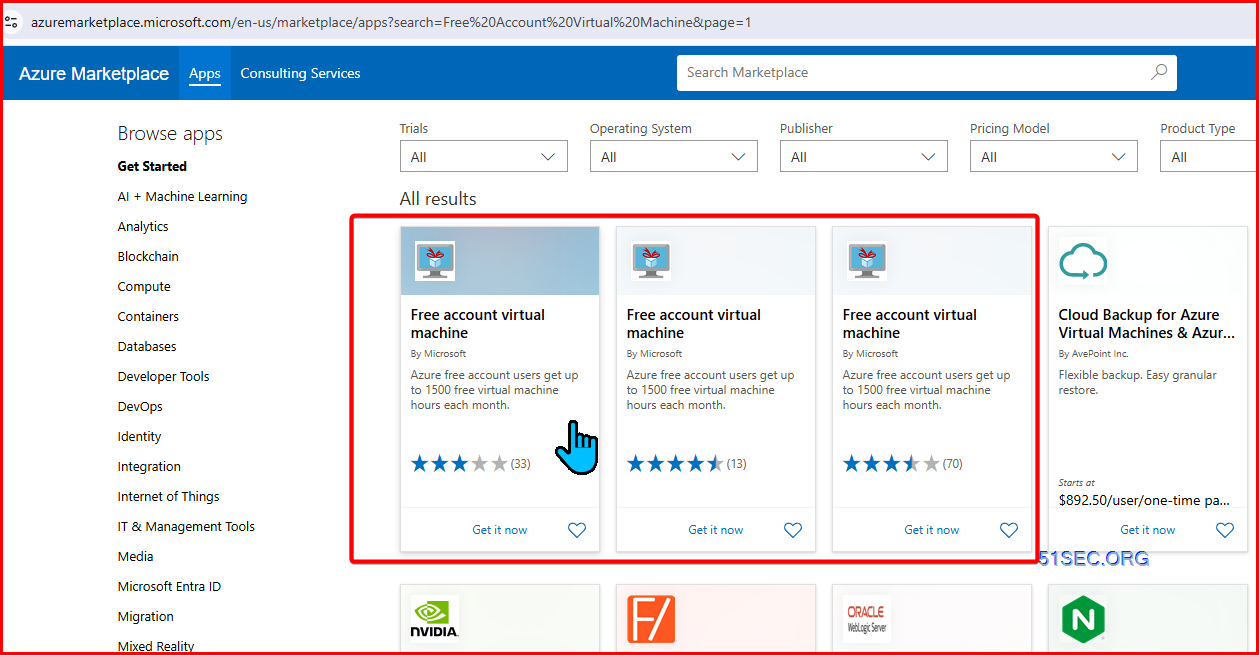Click the VM icon on the 13-review card

[x=651, y=261]
